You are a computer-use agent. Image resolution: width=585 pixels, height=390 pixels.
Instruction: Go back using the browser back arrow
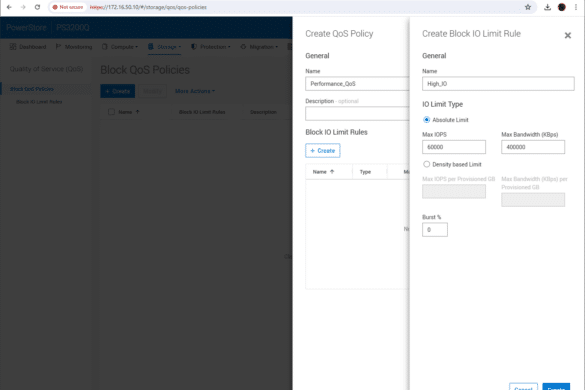[x=9, y=7]
